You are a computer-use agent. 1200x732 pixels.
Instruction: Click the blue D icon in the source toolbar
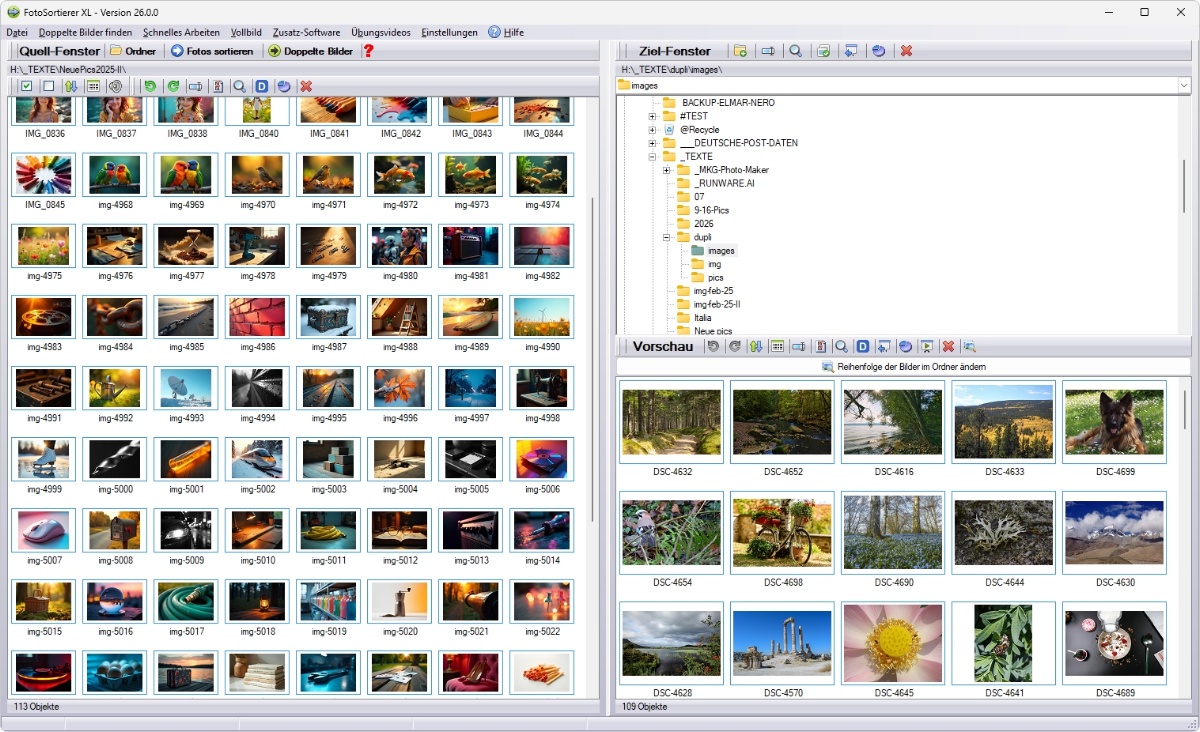pos(262,87)
